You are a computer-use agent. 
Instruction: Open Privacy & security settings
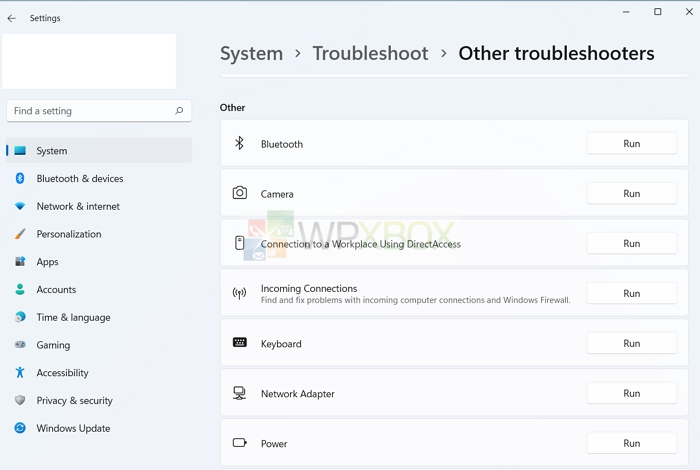coord(99,400)
